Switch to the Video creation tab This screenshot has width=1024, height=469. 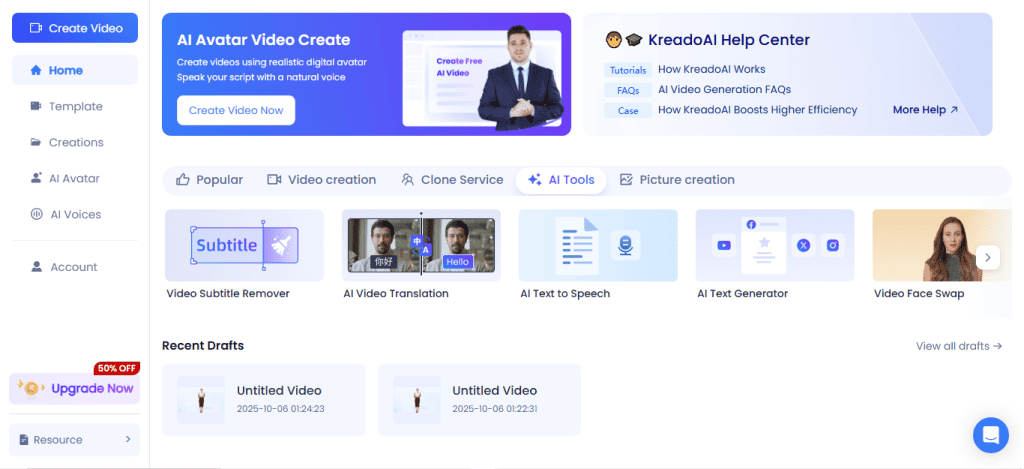[x=322, y=180]
